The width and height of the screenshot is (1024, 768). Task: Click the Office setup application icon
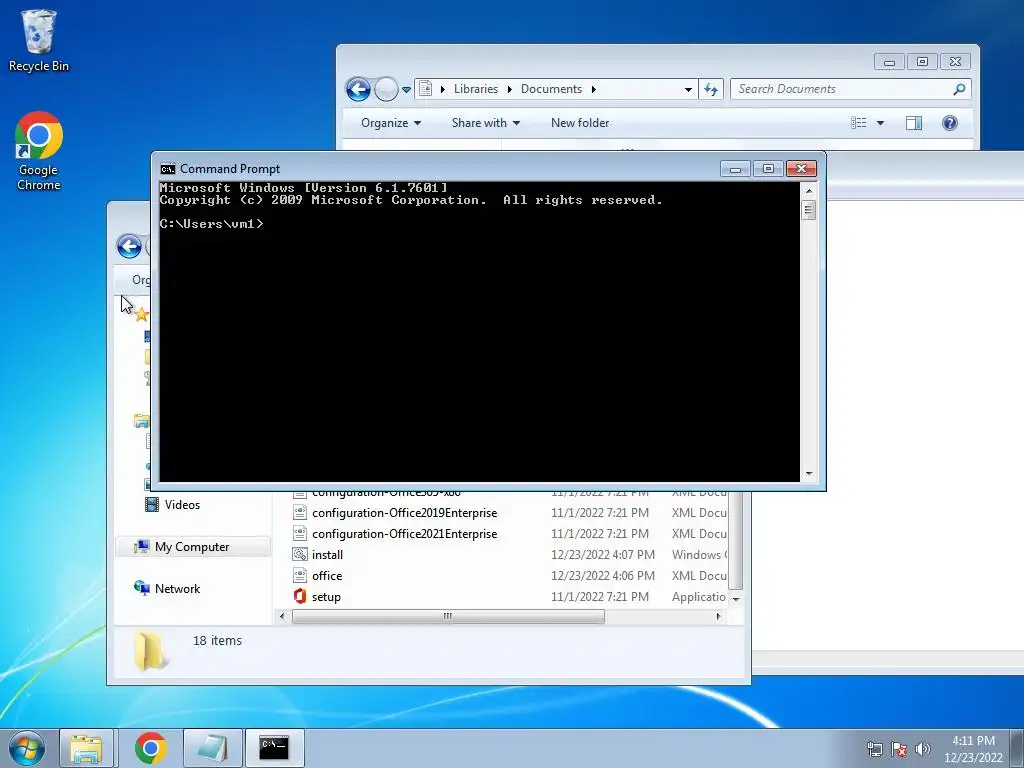(x=300, y=596)
